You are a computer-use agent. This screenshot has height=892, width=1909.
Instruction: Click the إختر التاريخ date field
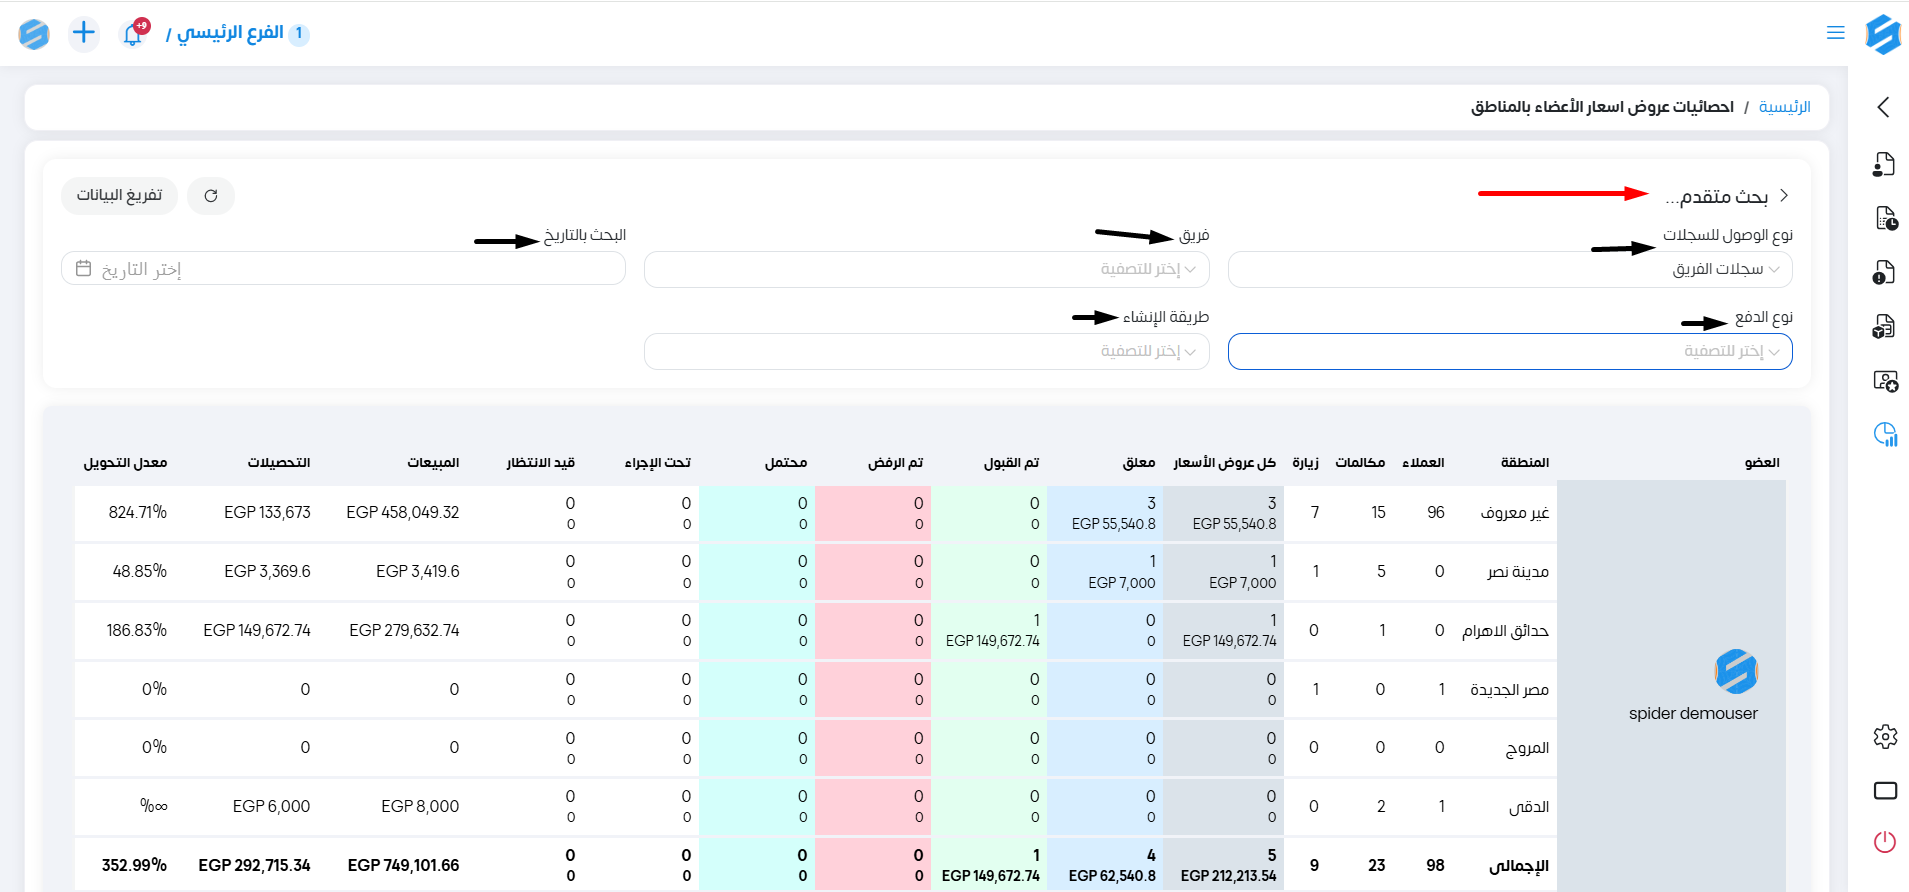click(343, 269)
